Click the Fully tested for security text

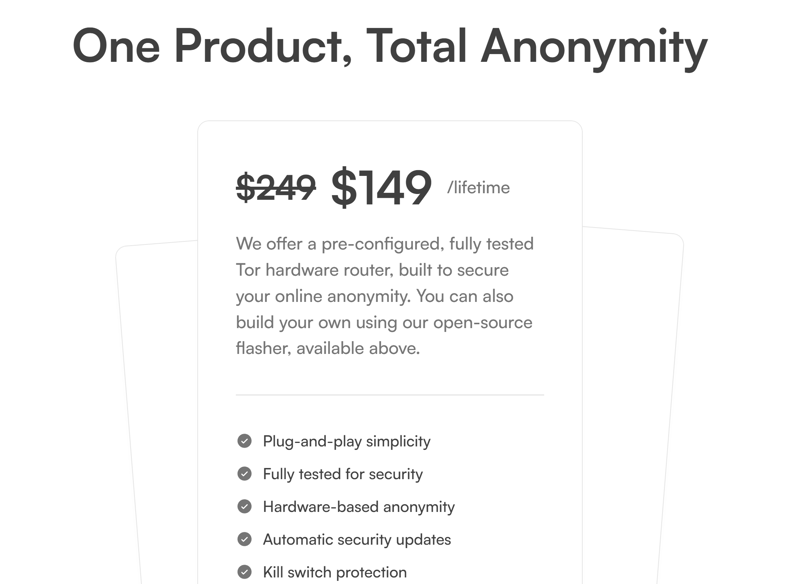343,474
